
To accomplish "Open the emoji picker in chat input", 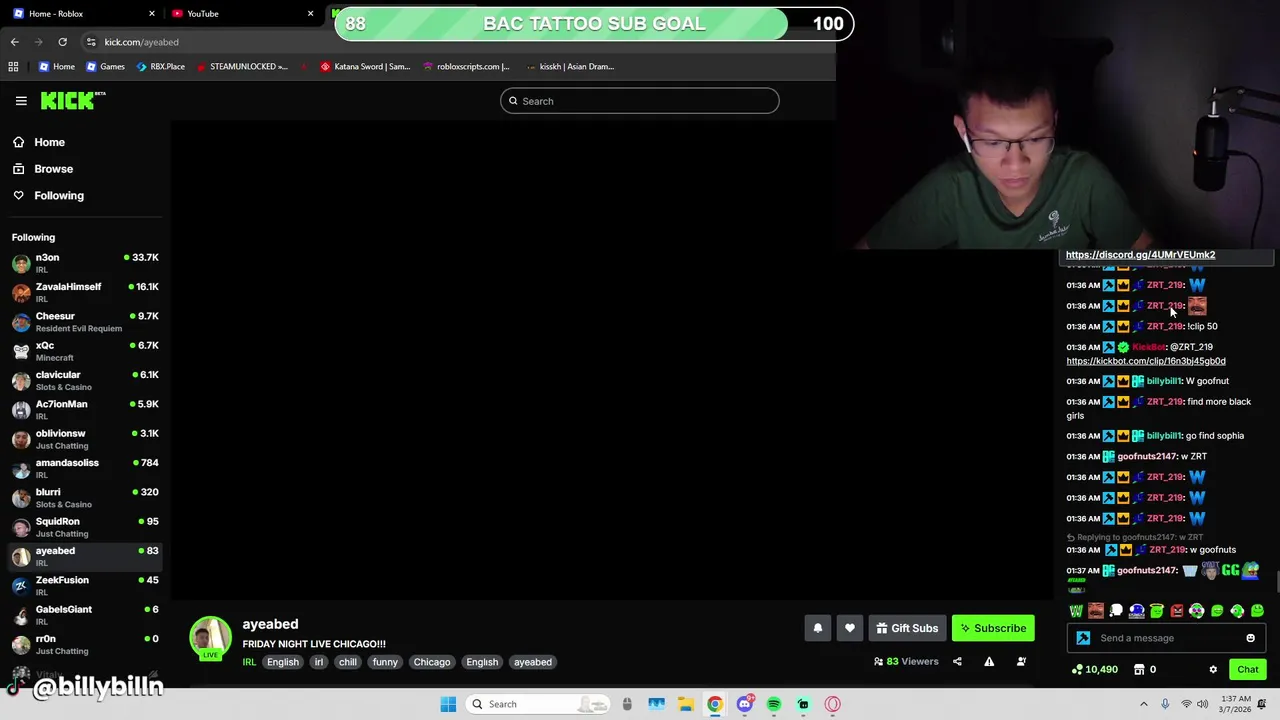I will click(1250, 638).
